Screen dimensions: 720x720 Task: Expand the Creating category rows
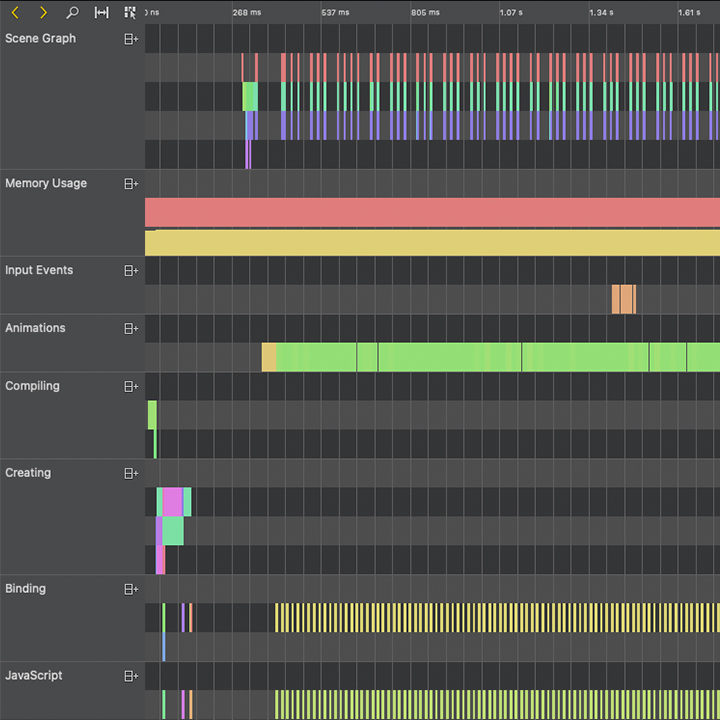pyautogui.click(x=130, y=474)
